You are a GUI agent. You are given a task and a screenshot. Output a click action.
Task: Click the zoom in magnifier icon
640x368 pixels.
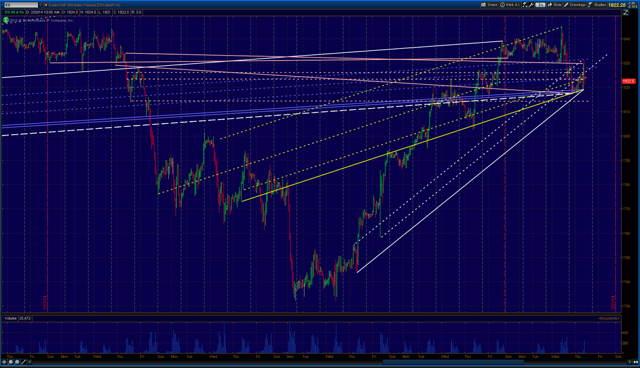tap(11, 362)
